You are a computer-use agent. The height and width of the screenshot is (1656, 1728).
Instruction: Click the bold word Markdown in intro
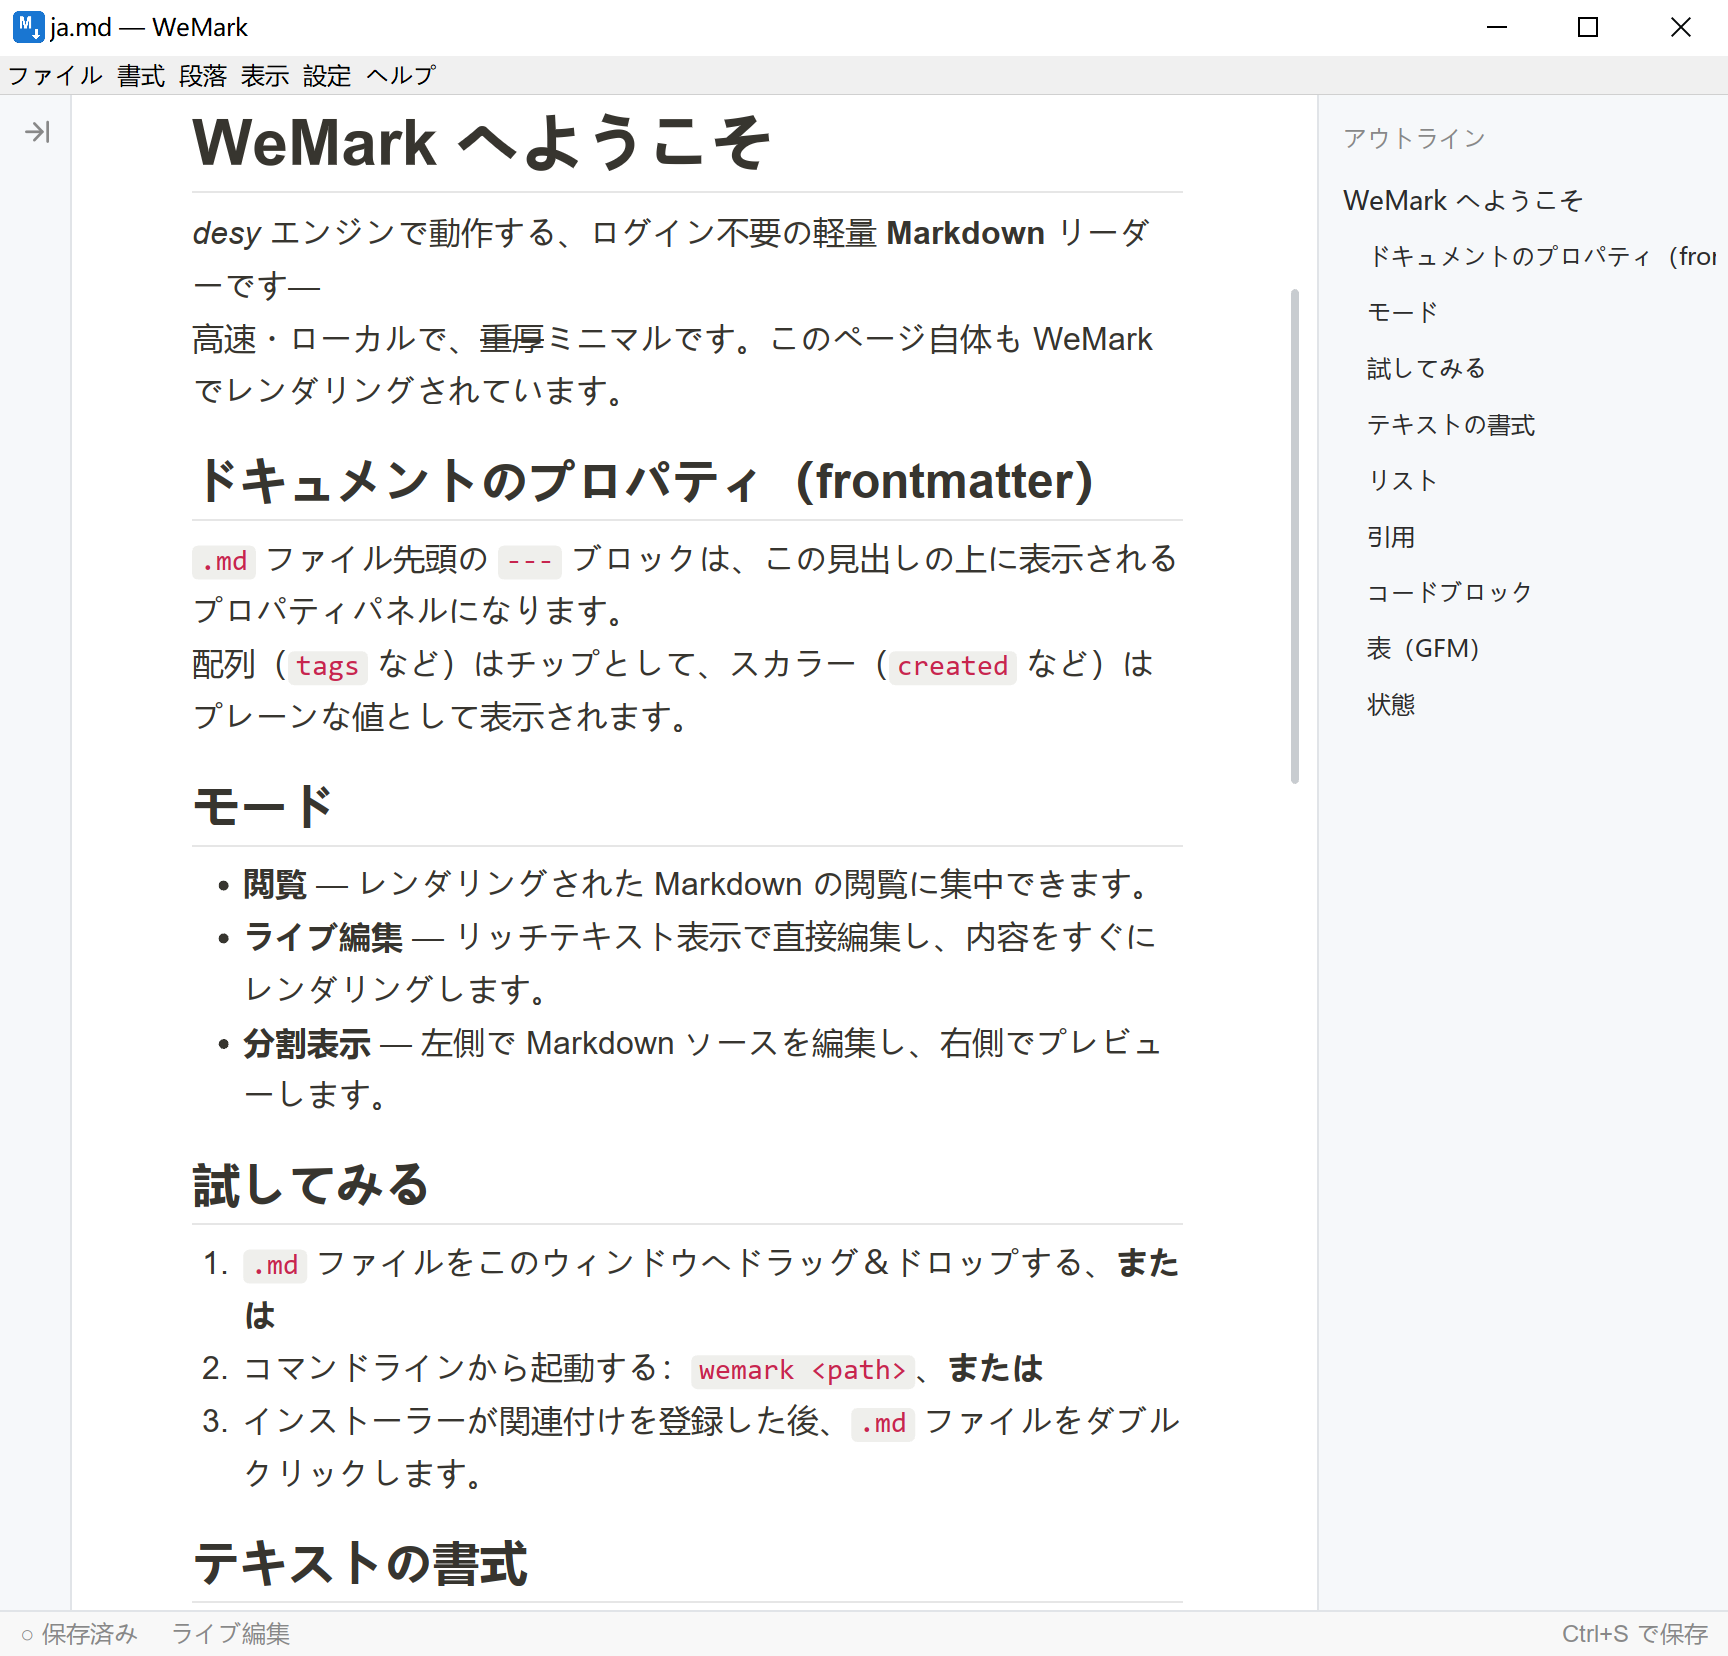pyautogui.click(x=965, y=233)
